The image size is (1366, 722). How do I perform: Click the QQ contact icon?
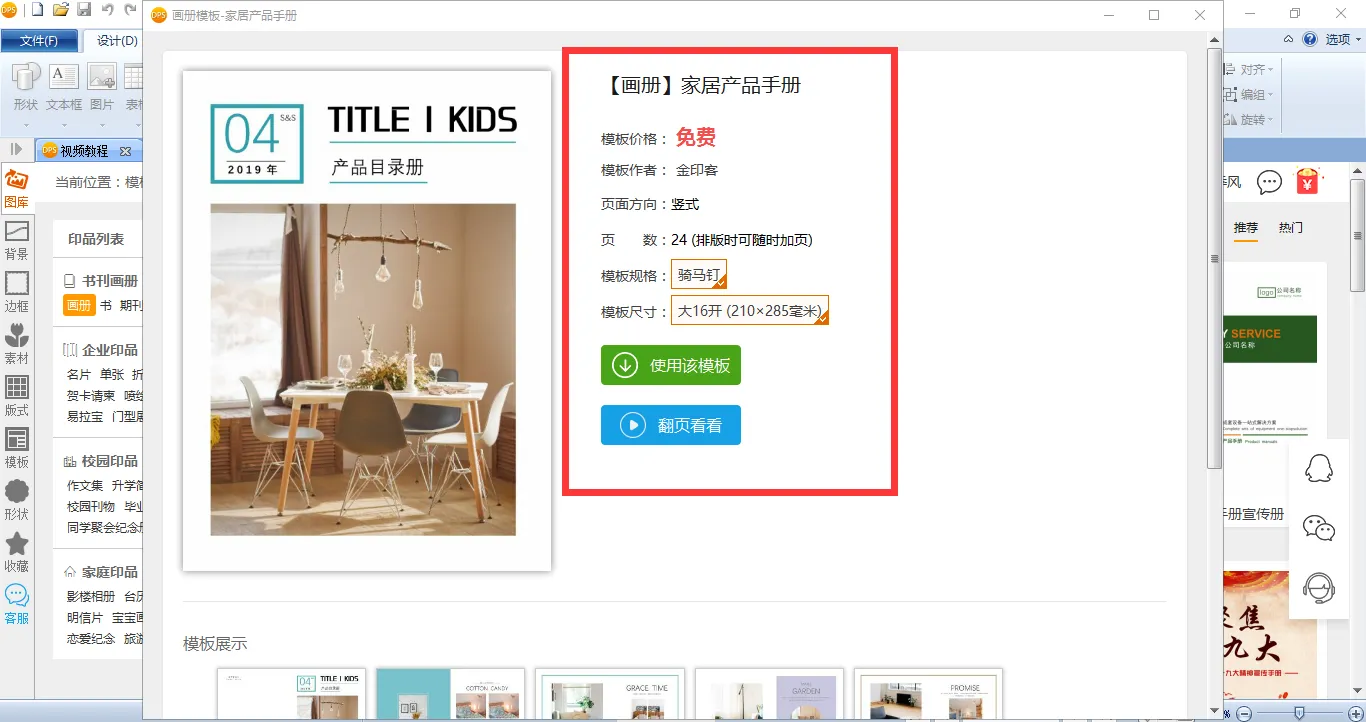1319,468
